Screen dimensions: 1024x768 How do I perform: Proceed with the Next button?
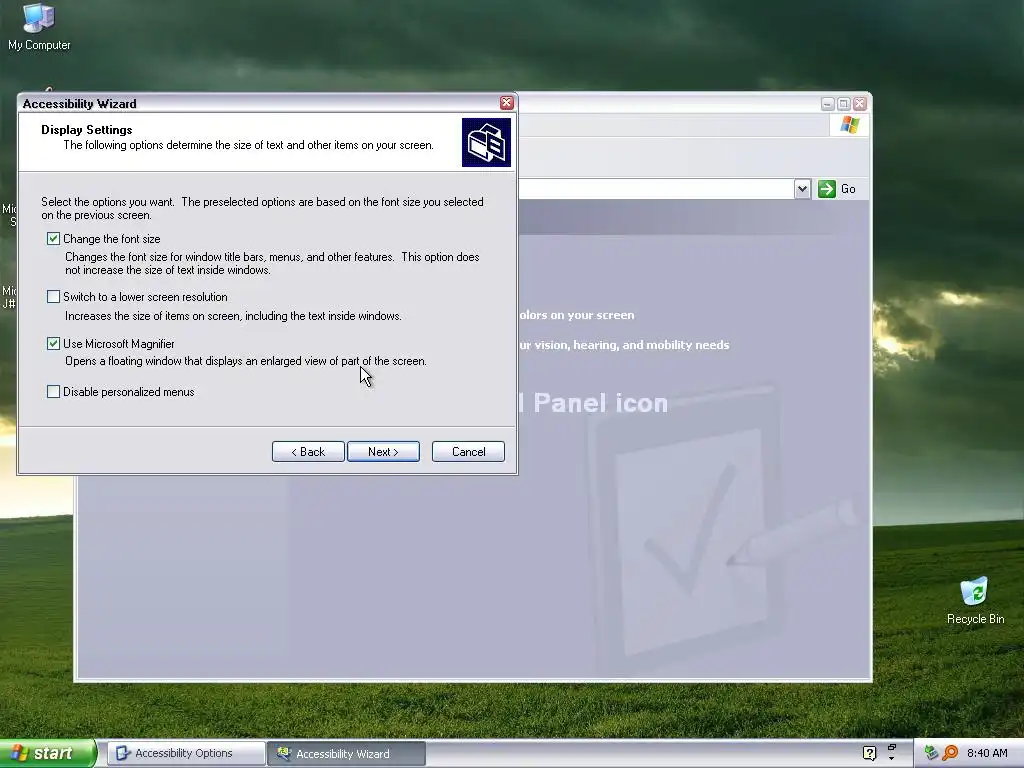click(383, 452)
